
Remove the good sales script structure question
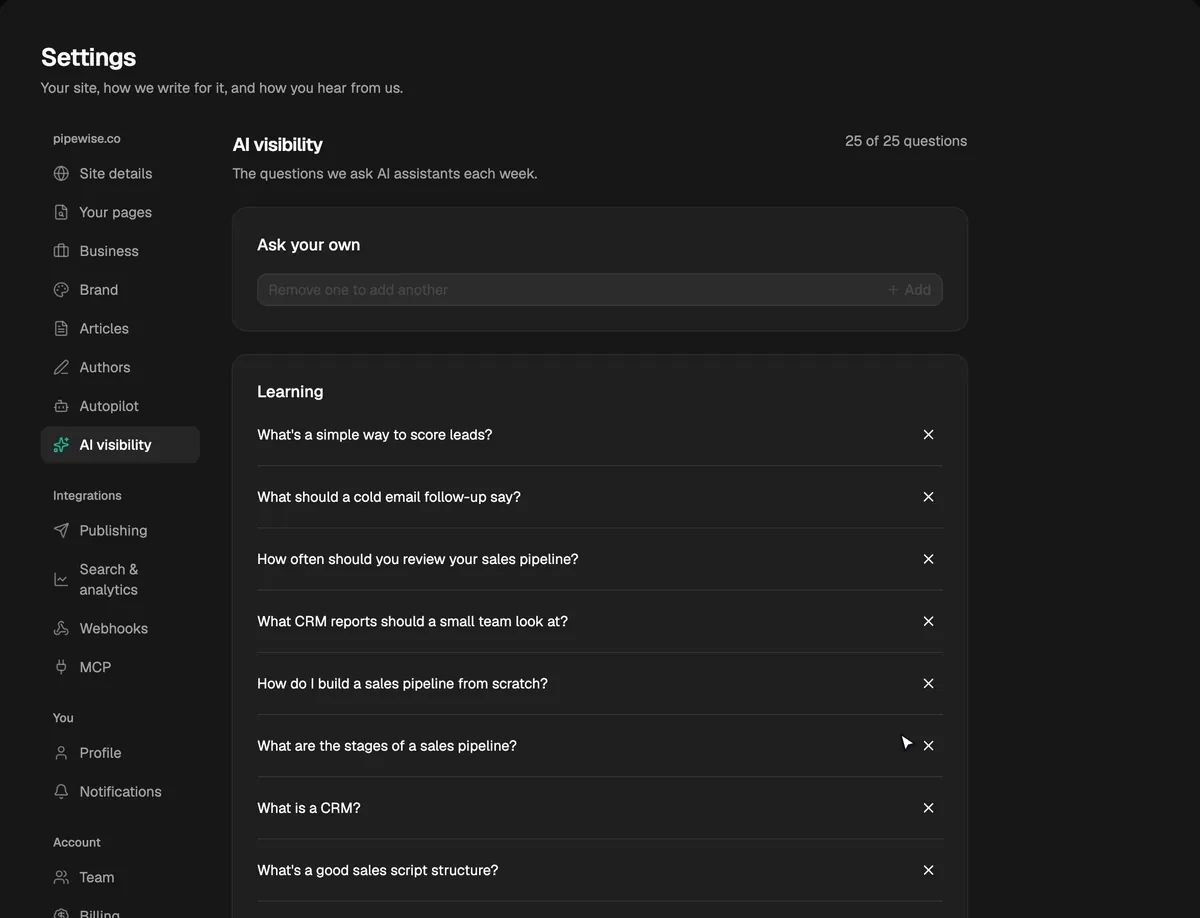[928, 870]
